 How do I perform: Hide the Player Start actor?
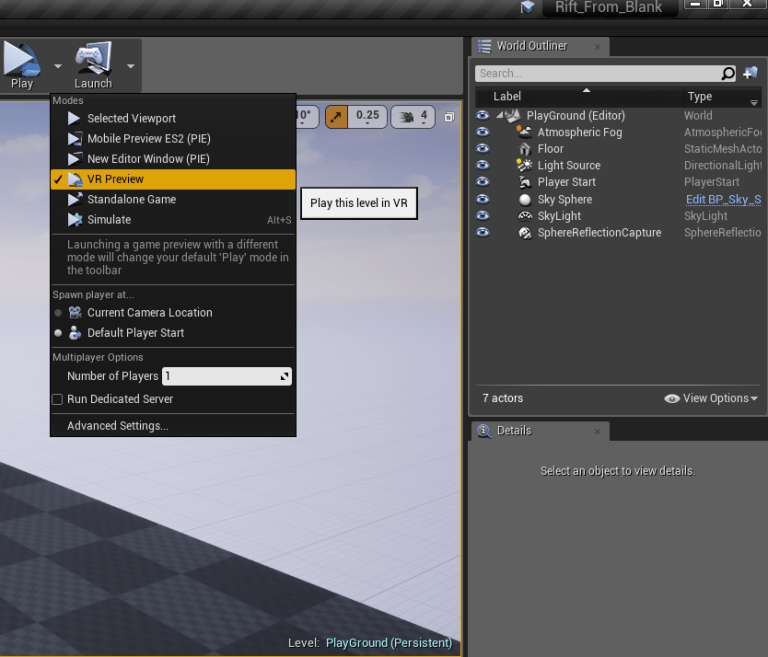[x=482, y=182]
